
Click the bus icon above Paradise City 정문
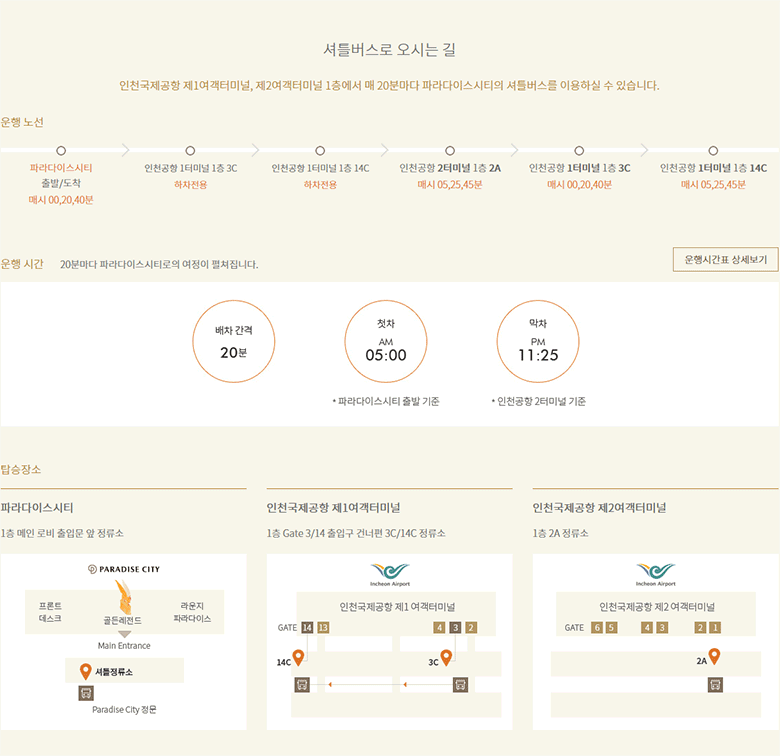click(x=86, y=693)
